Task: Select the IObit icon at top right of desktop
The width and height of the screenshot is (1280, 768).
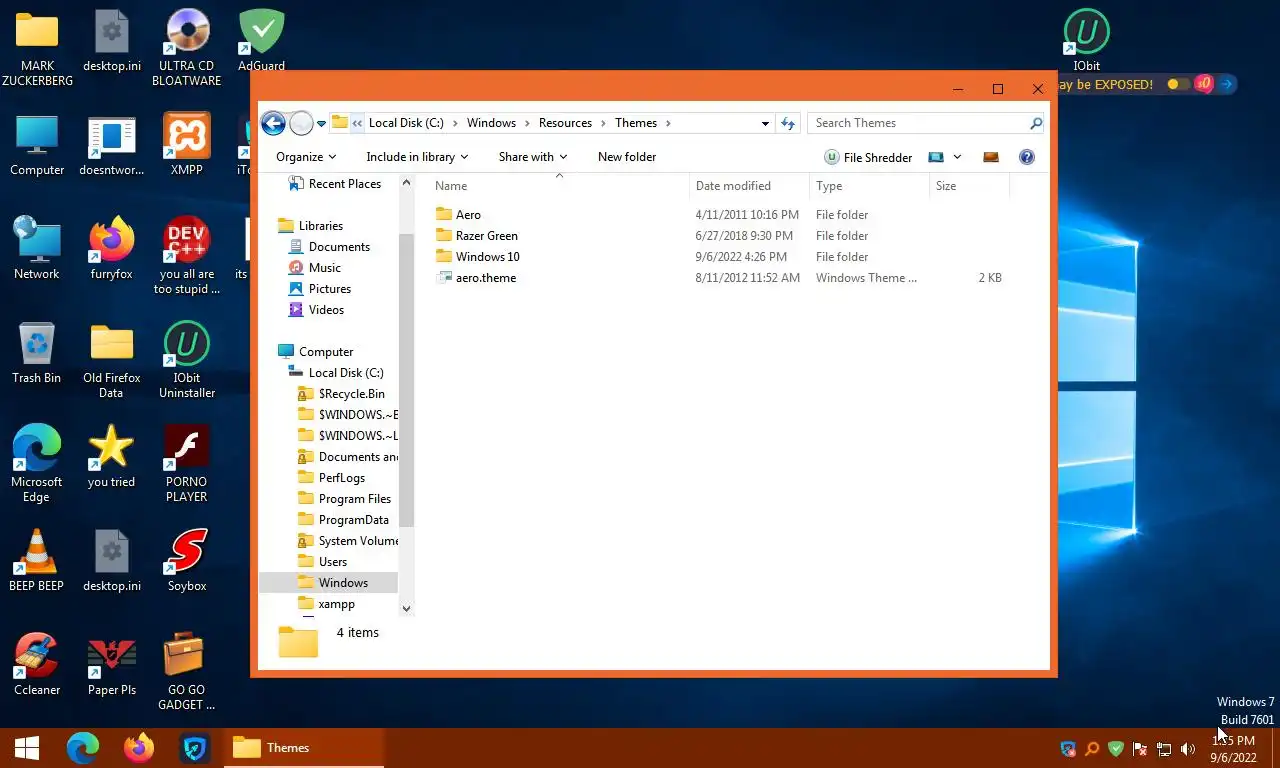Action: coord(1087,40)
